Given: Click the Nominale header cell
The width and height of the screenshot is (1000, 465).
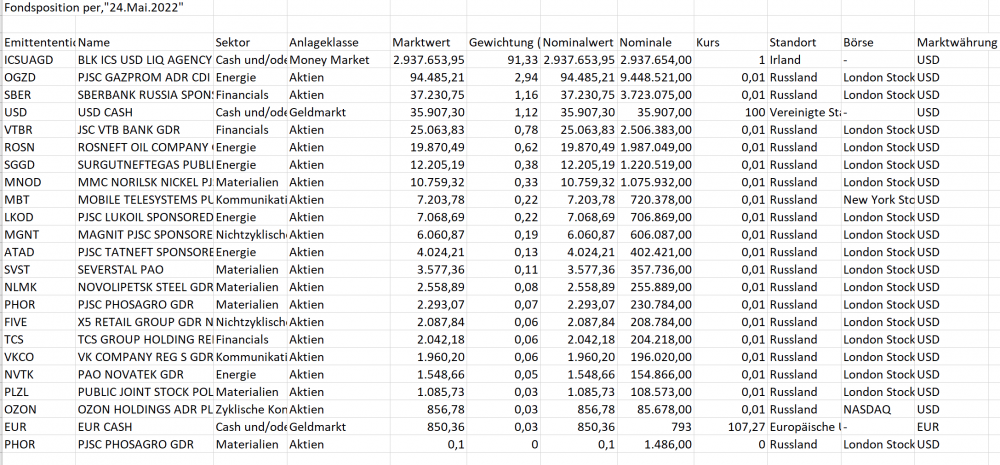Looking at the screenshot, I should [x=655, y=43].
